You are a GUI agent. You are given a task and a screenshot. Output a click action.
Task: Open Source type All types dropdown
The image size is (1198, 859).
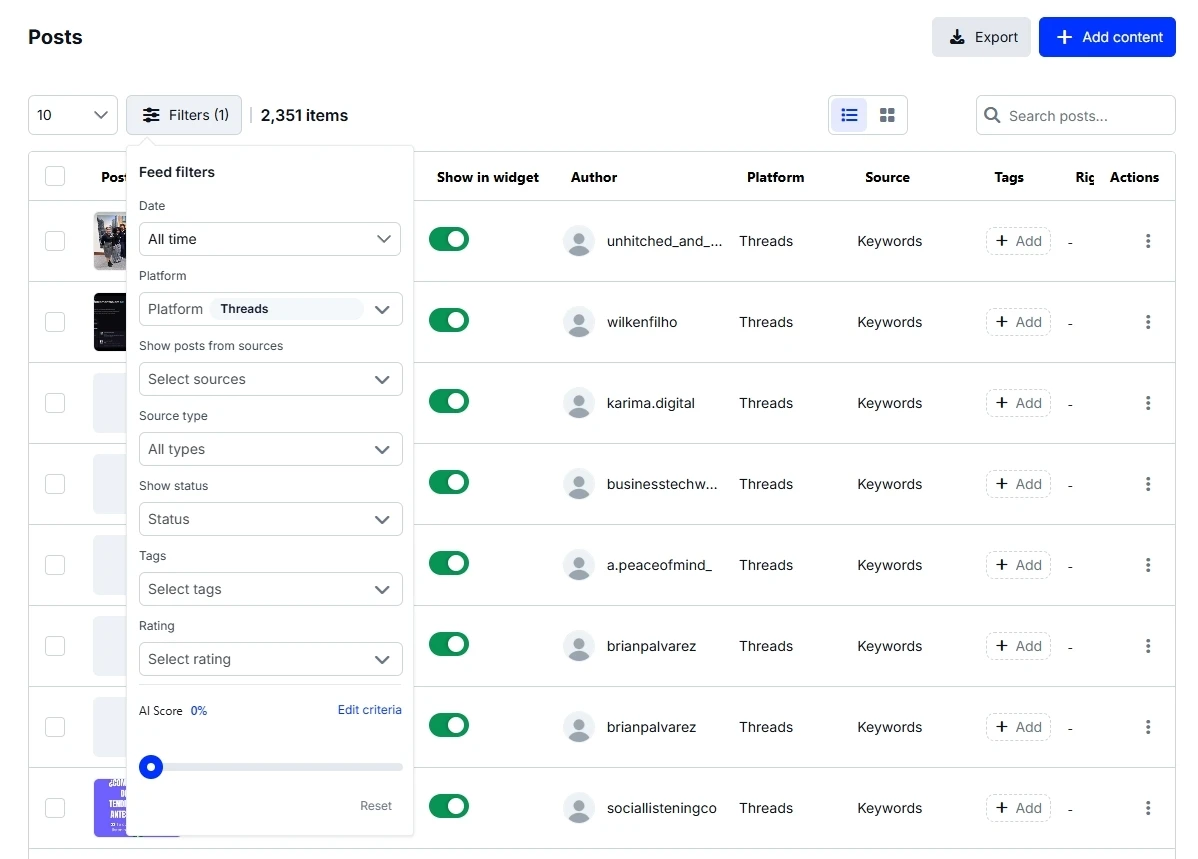[x=270, y=449]
